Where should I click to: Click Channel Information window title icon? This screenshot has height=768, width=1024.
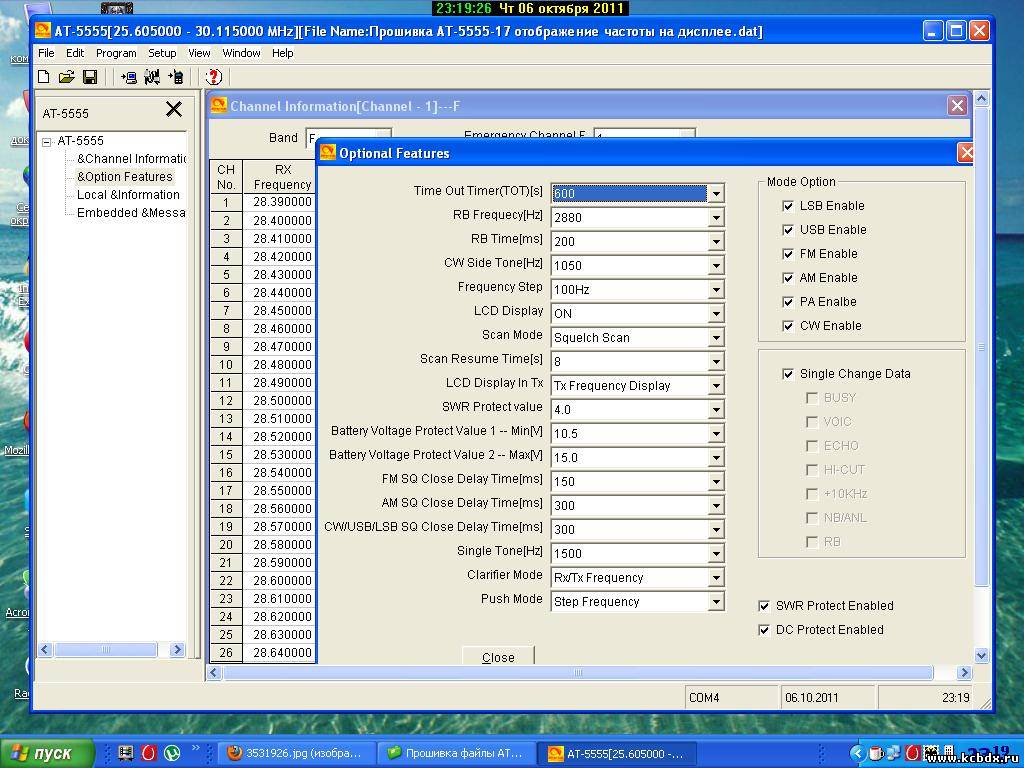pyautogui.click(x=219, y=106)
